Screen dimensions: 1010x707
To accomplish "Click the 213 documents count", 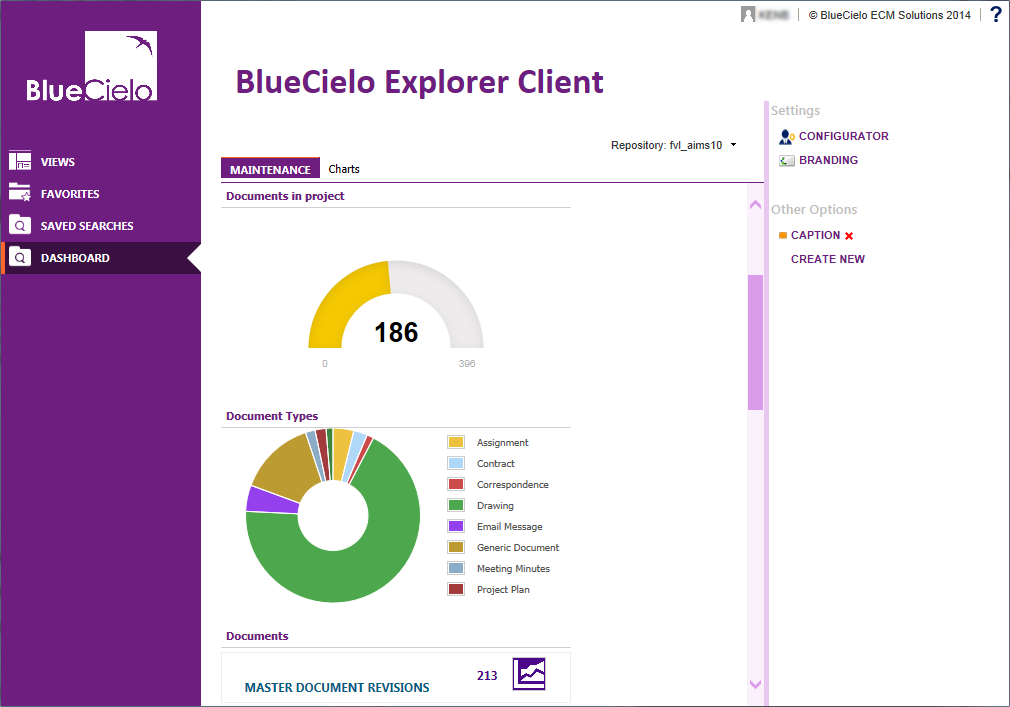I will pos(487,675).
